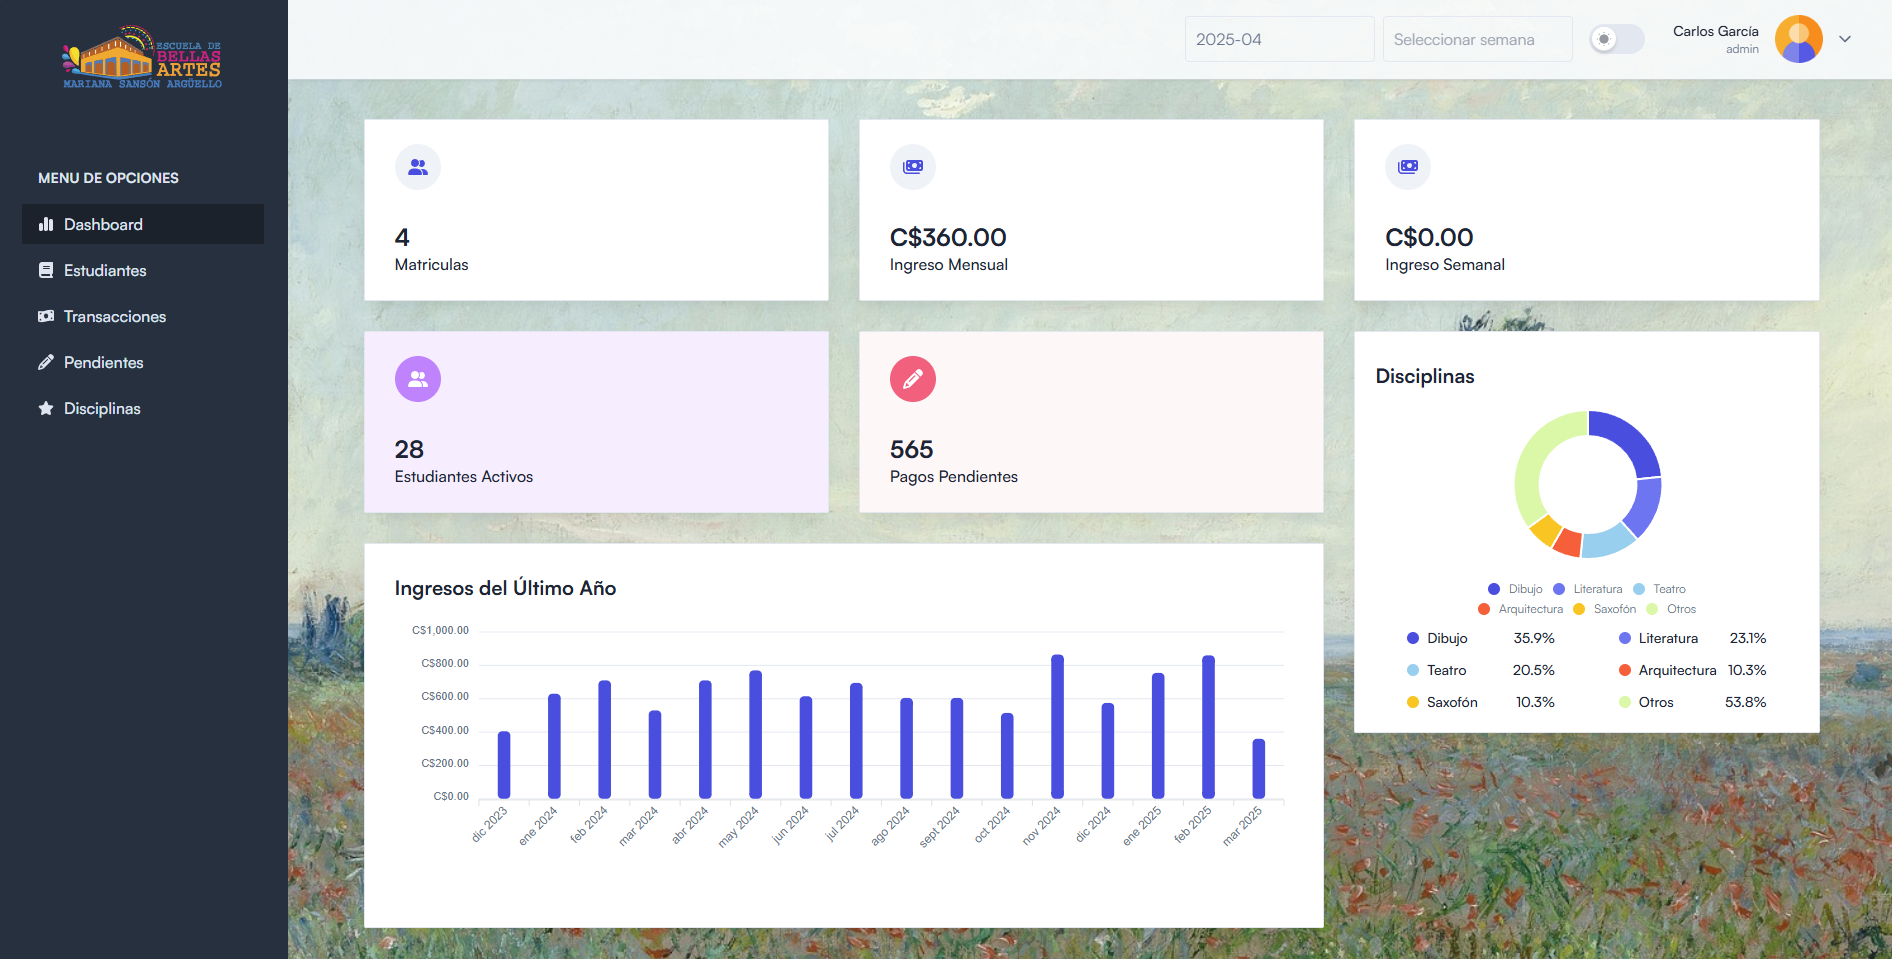Screen dimensions: 1892x959
Task: Click the Dashboard bar chart icon
Action: tap(46, 224)
